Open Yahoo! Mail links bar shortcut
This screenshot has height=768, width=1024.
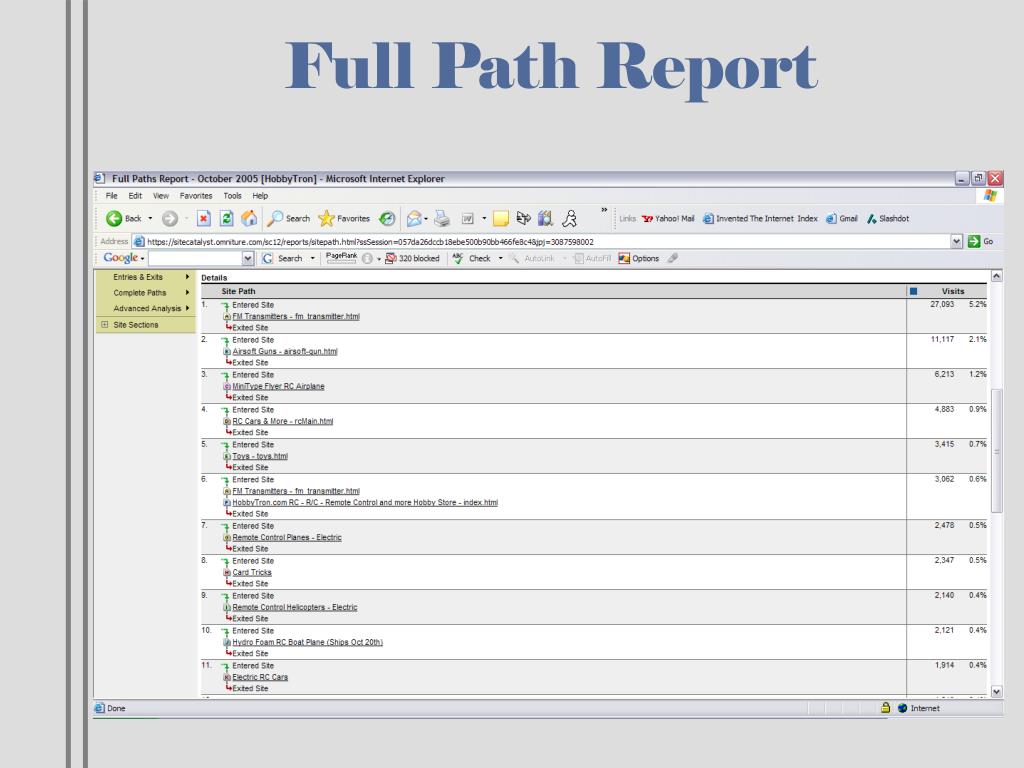(668, 219)
